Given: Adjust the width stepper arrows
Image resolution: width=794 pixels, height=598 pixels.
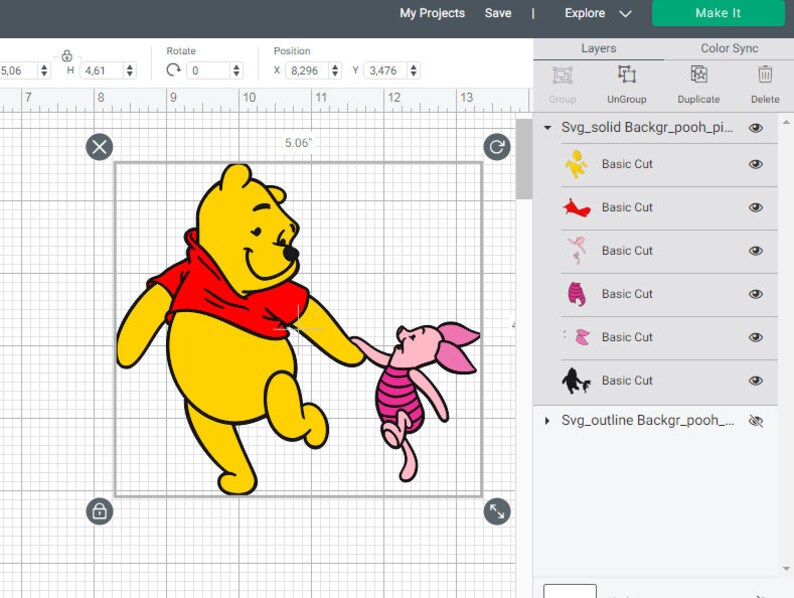Looking at the screenshot, I should coord(44,70).
